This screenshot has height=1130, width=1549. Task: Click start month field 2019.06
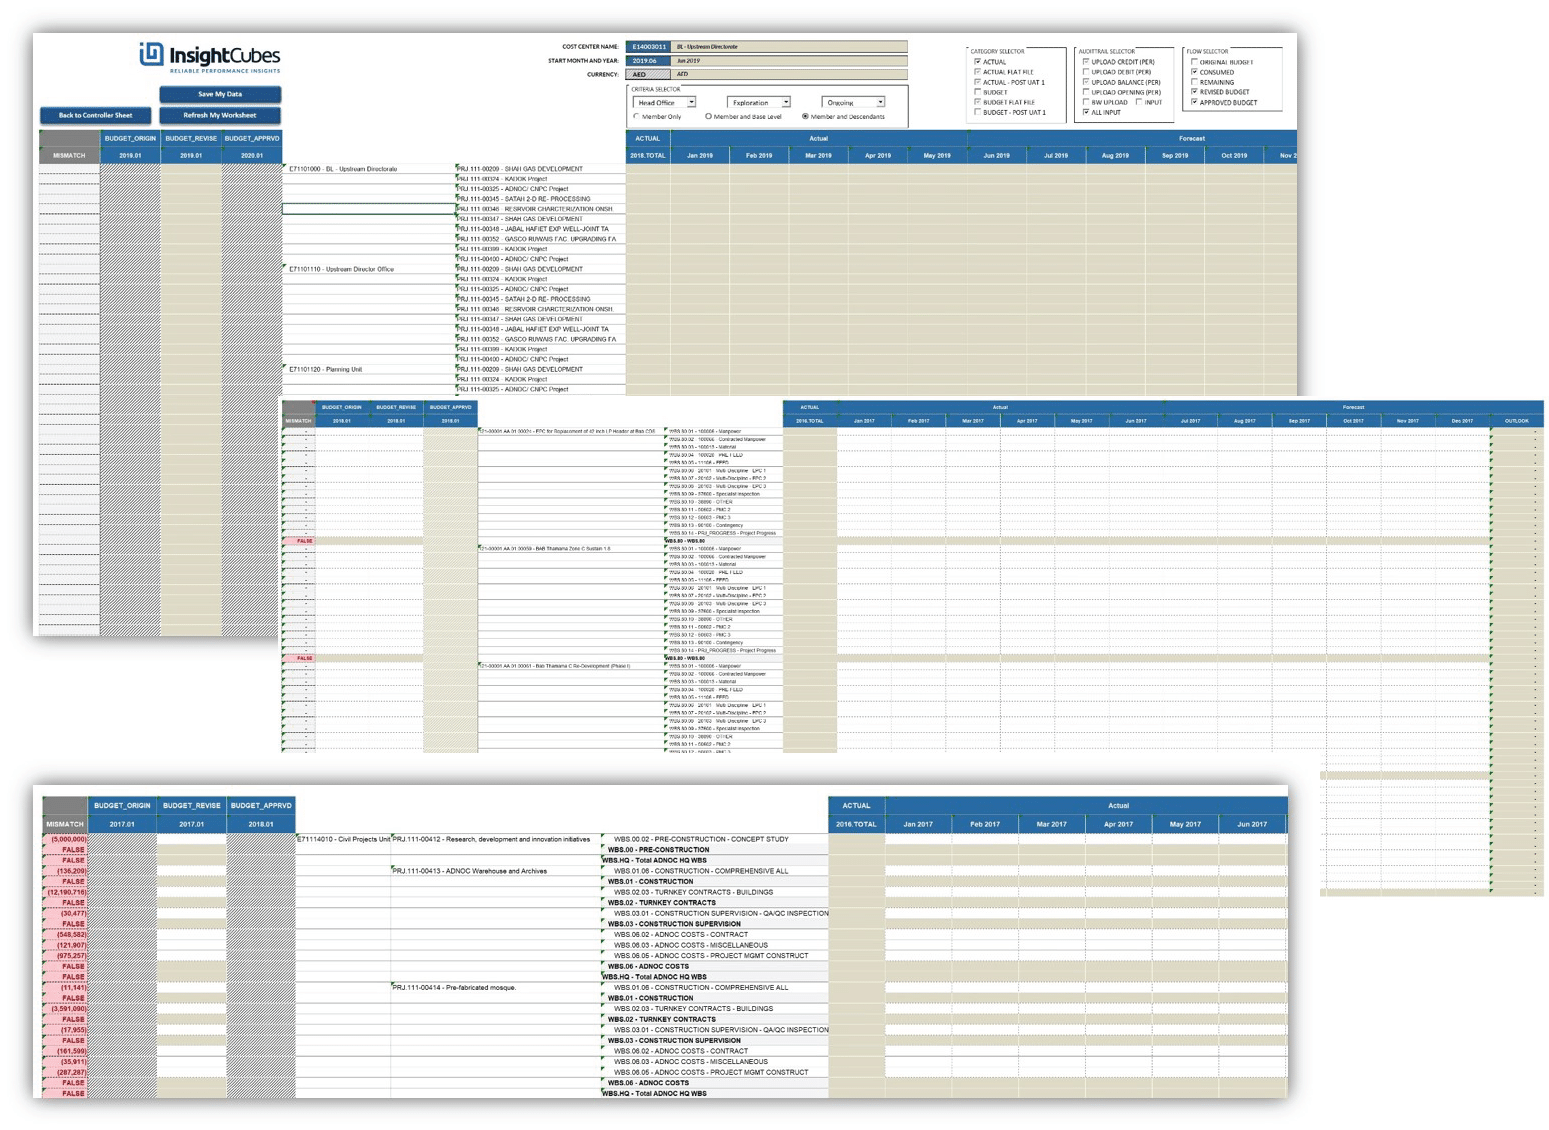(648, 61)
